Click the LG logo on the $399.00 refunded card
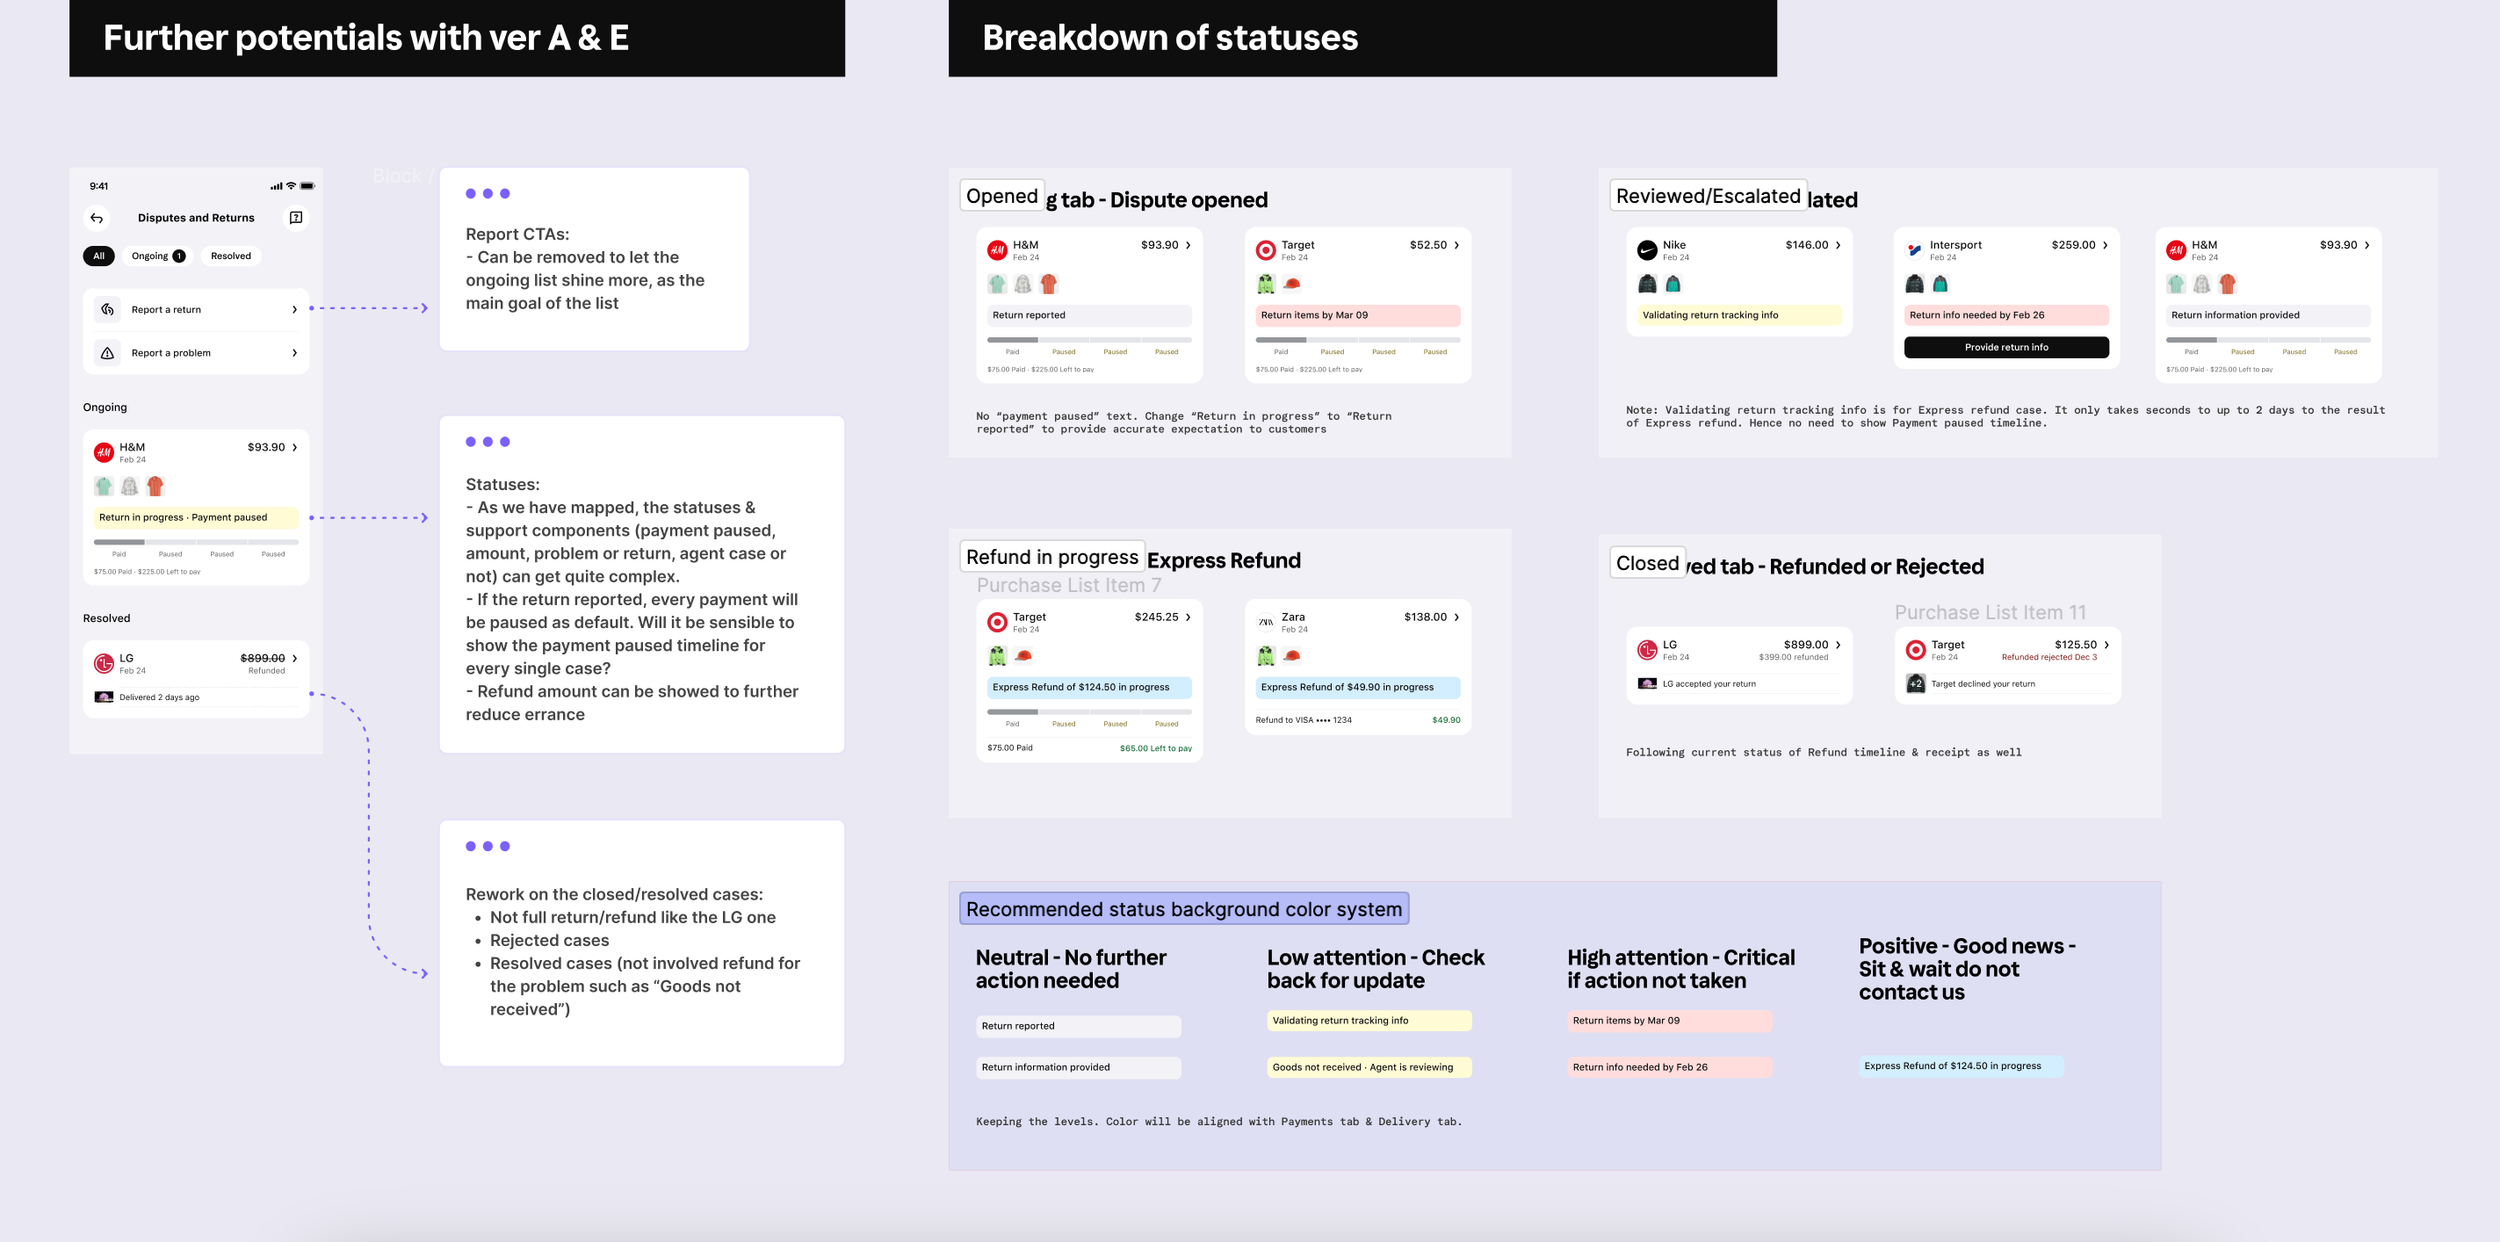The width and height of the screenshot is (2500, 1242). point(1647,650)
